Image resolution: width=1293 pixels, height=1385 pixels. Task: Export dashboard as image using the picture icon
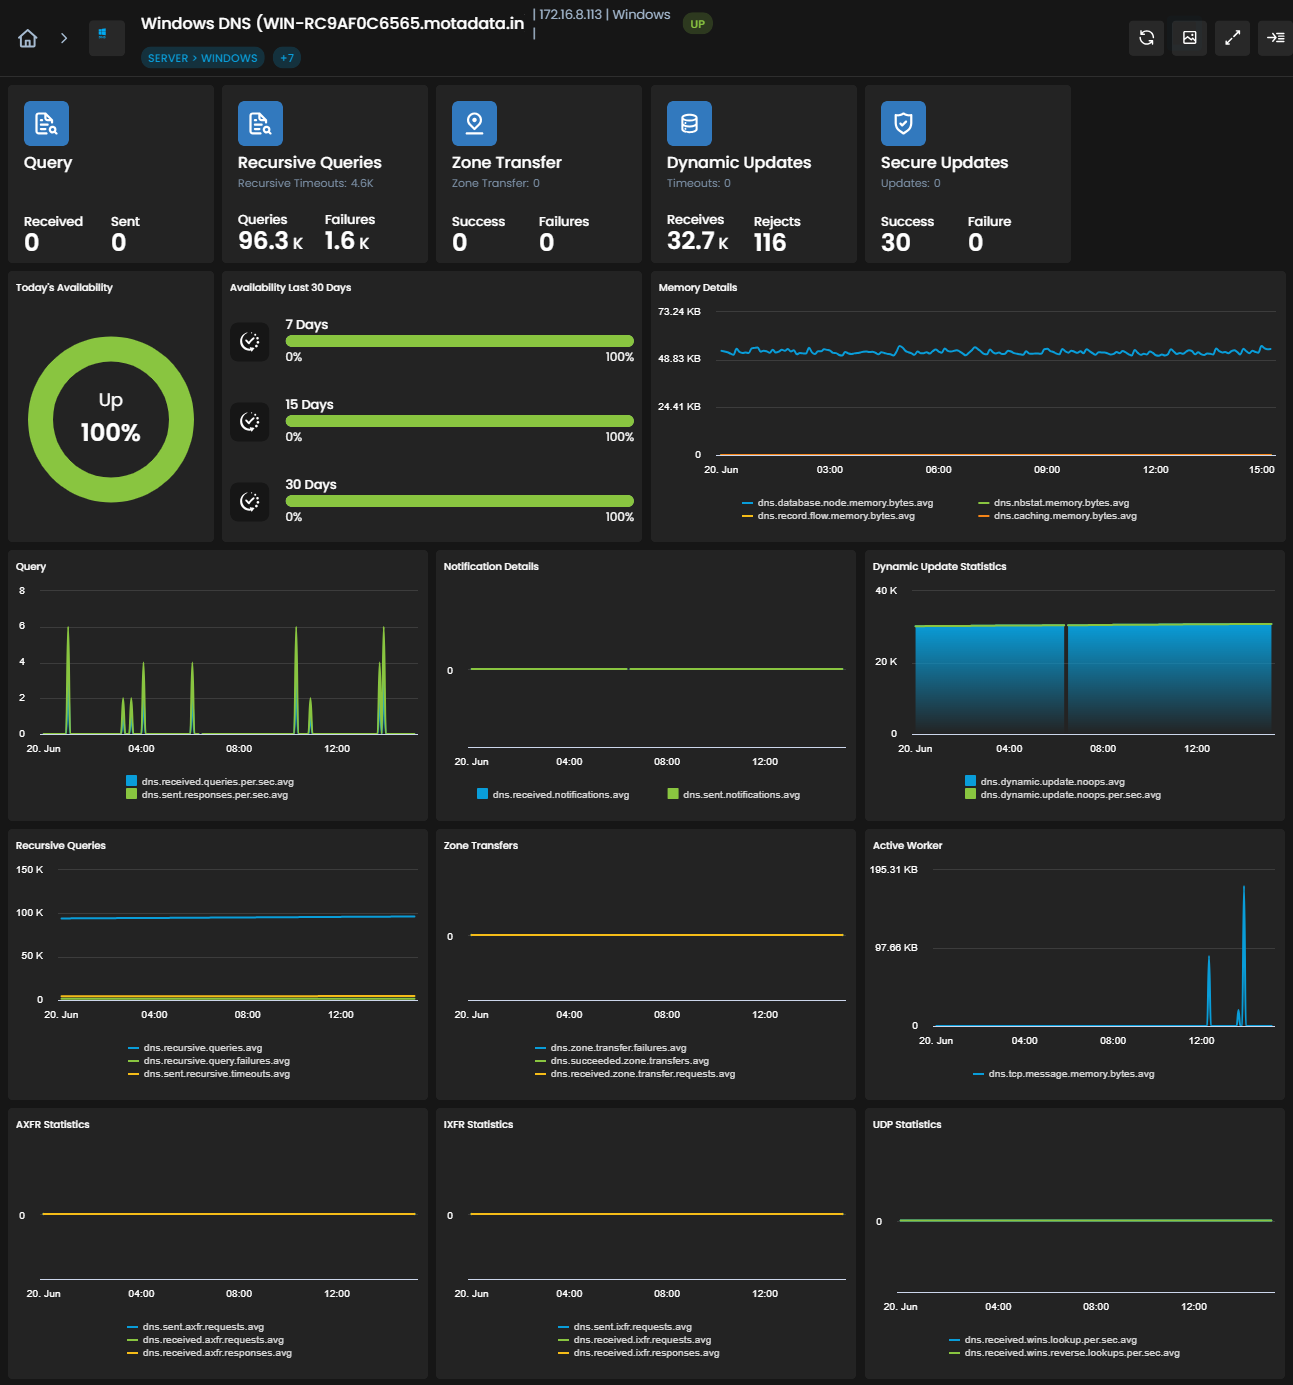pyautogui.click(x=1190, y=38)
